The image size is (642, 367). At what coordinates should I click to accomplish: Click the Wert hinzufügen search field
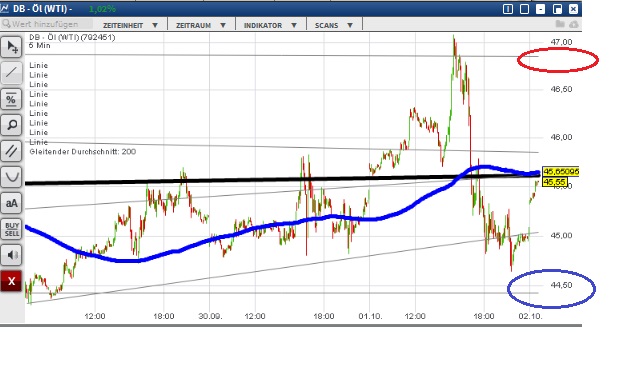[46, 24]
